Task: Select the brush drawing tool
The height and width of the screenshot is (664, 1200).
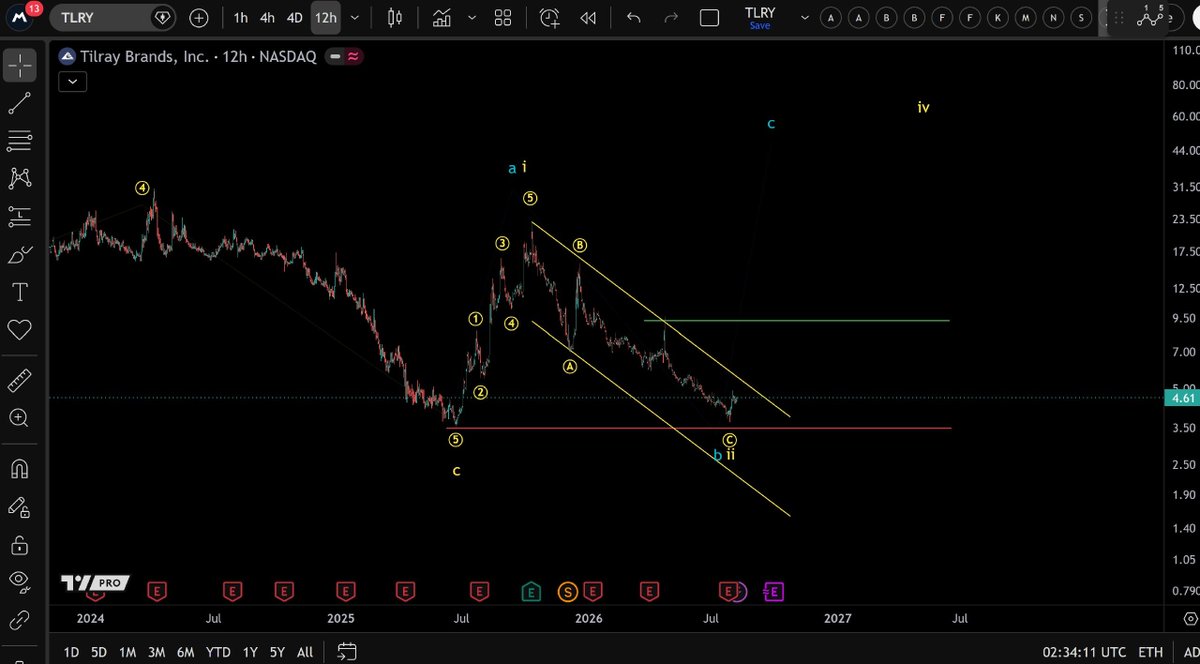Action: [x=19, y=255]
